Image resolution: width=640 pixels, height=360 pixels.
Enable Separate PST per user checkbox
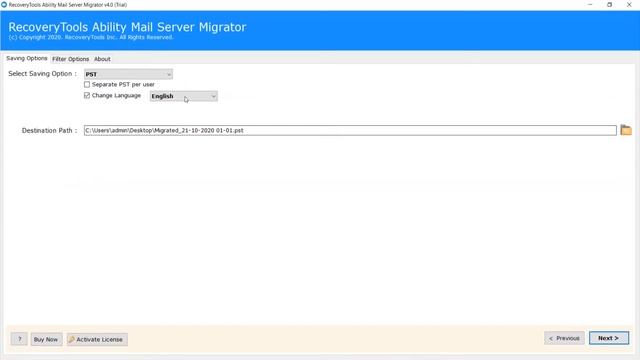(x=87, y=84)
